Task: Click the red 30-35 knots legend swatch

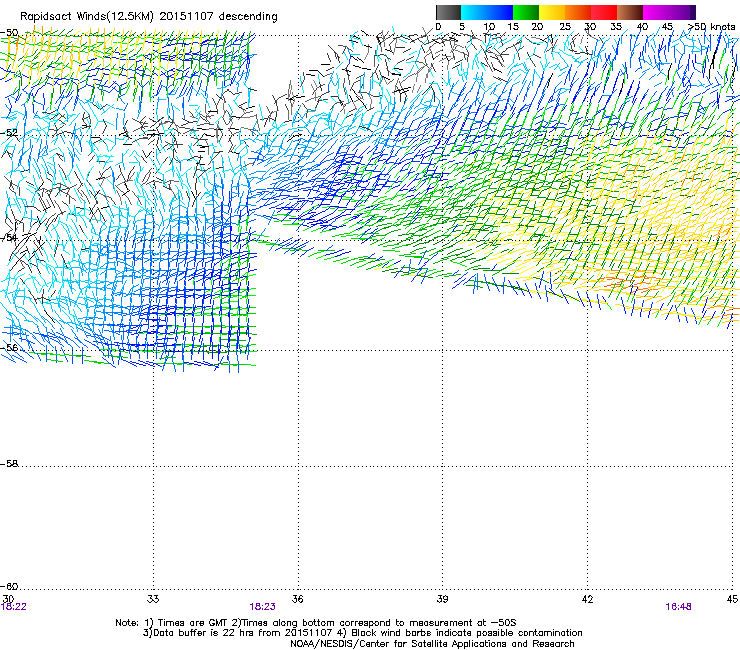Action: point(604,12)
